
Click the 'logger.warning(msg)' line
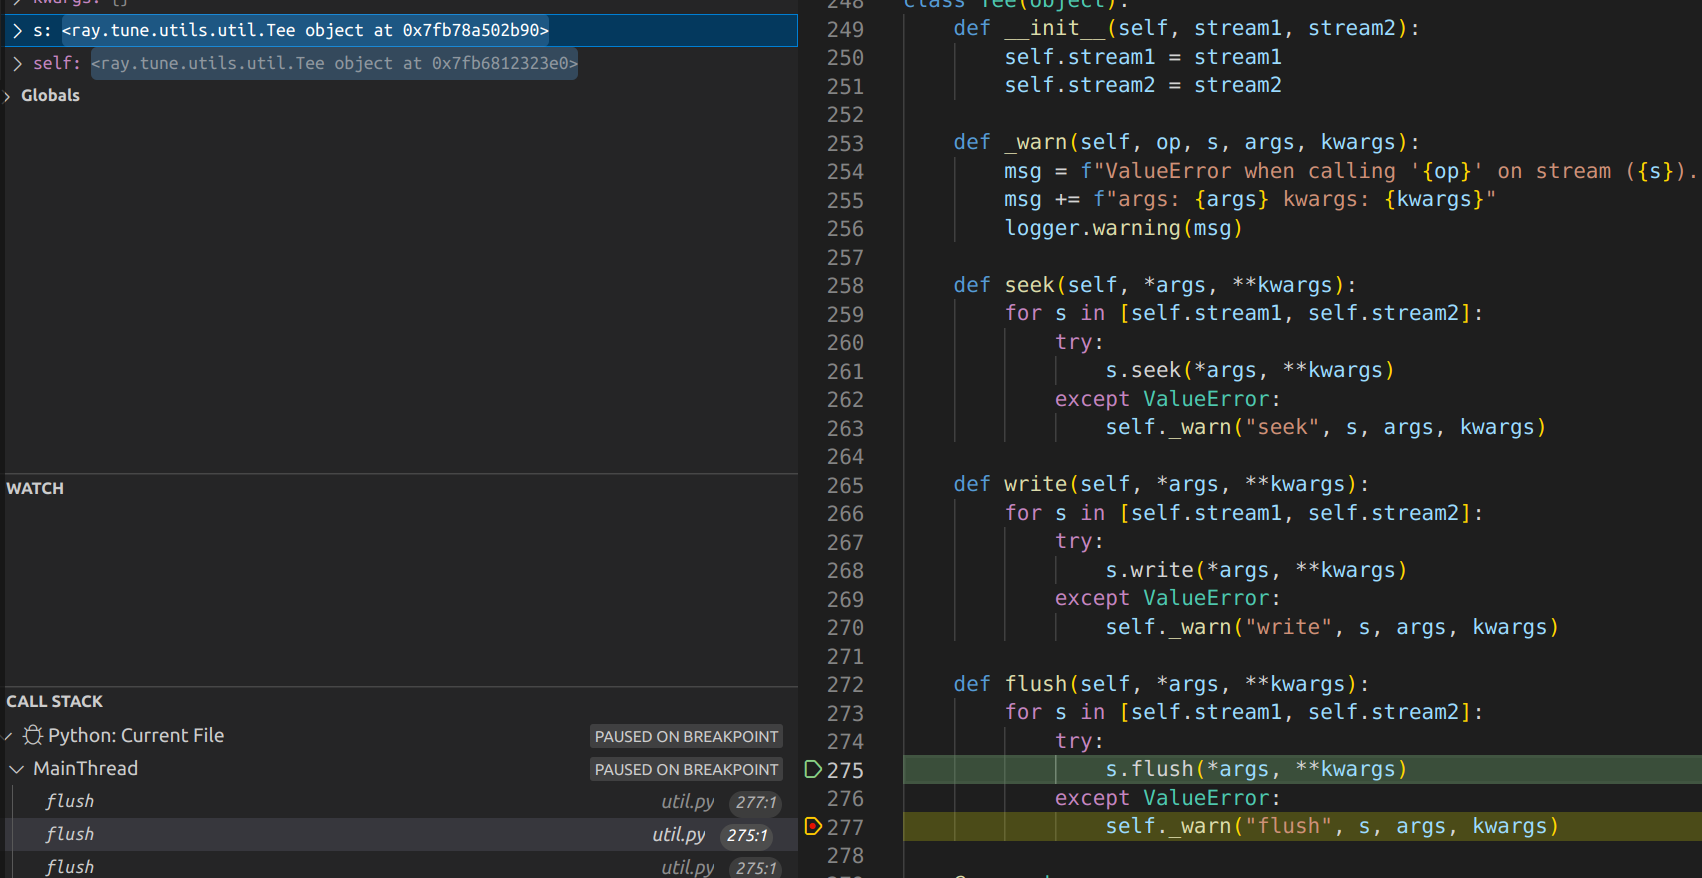pos(1123,229)
